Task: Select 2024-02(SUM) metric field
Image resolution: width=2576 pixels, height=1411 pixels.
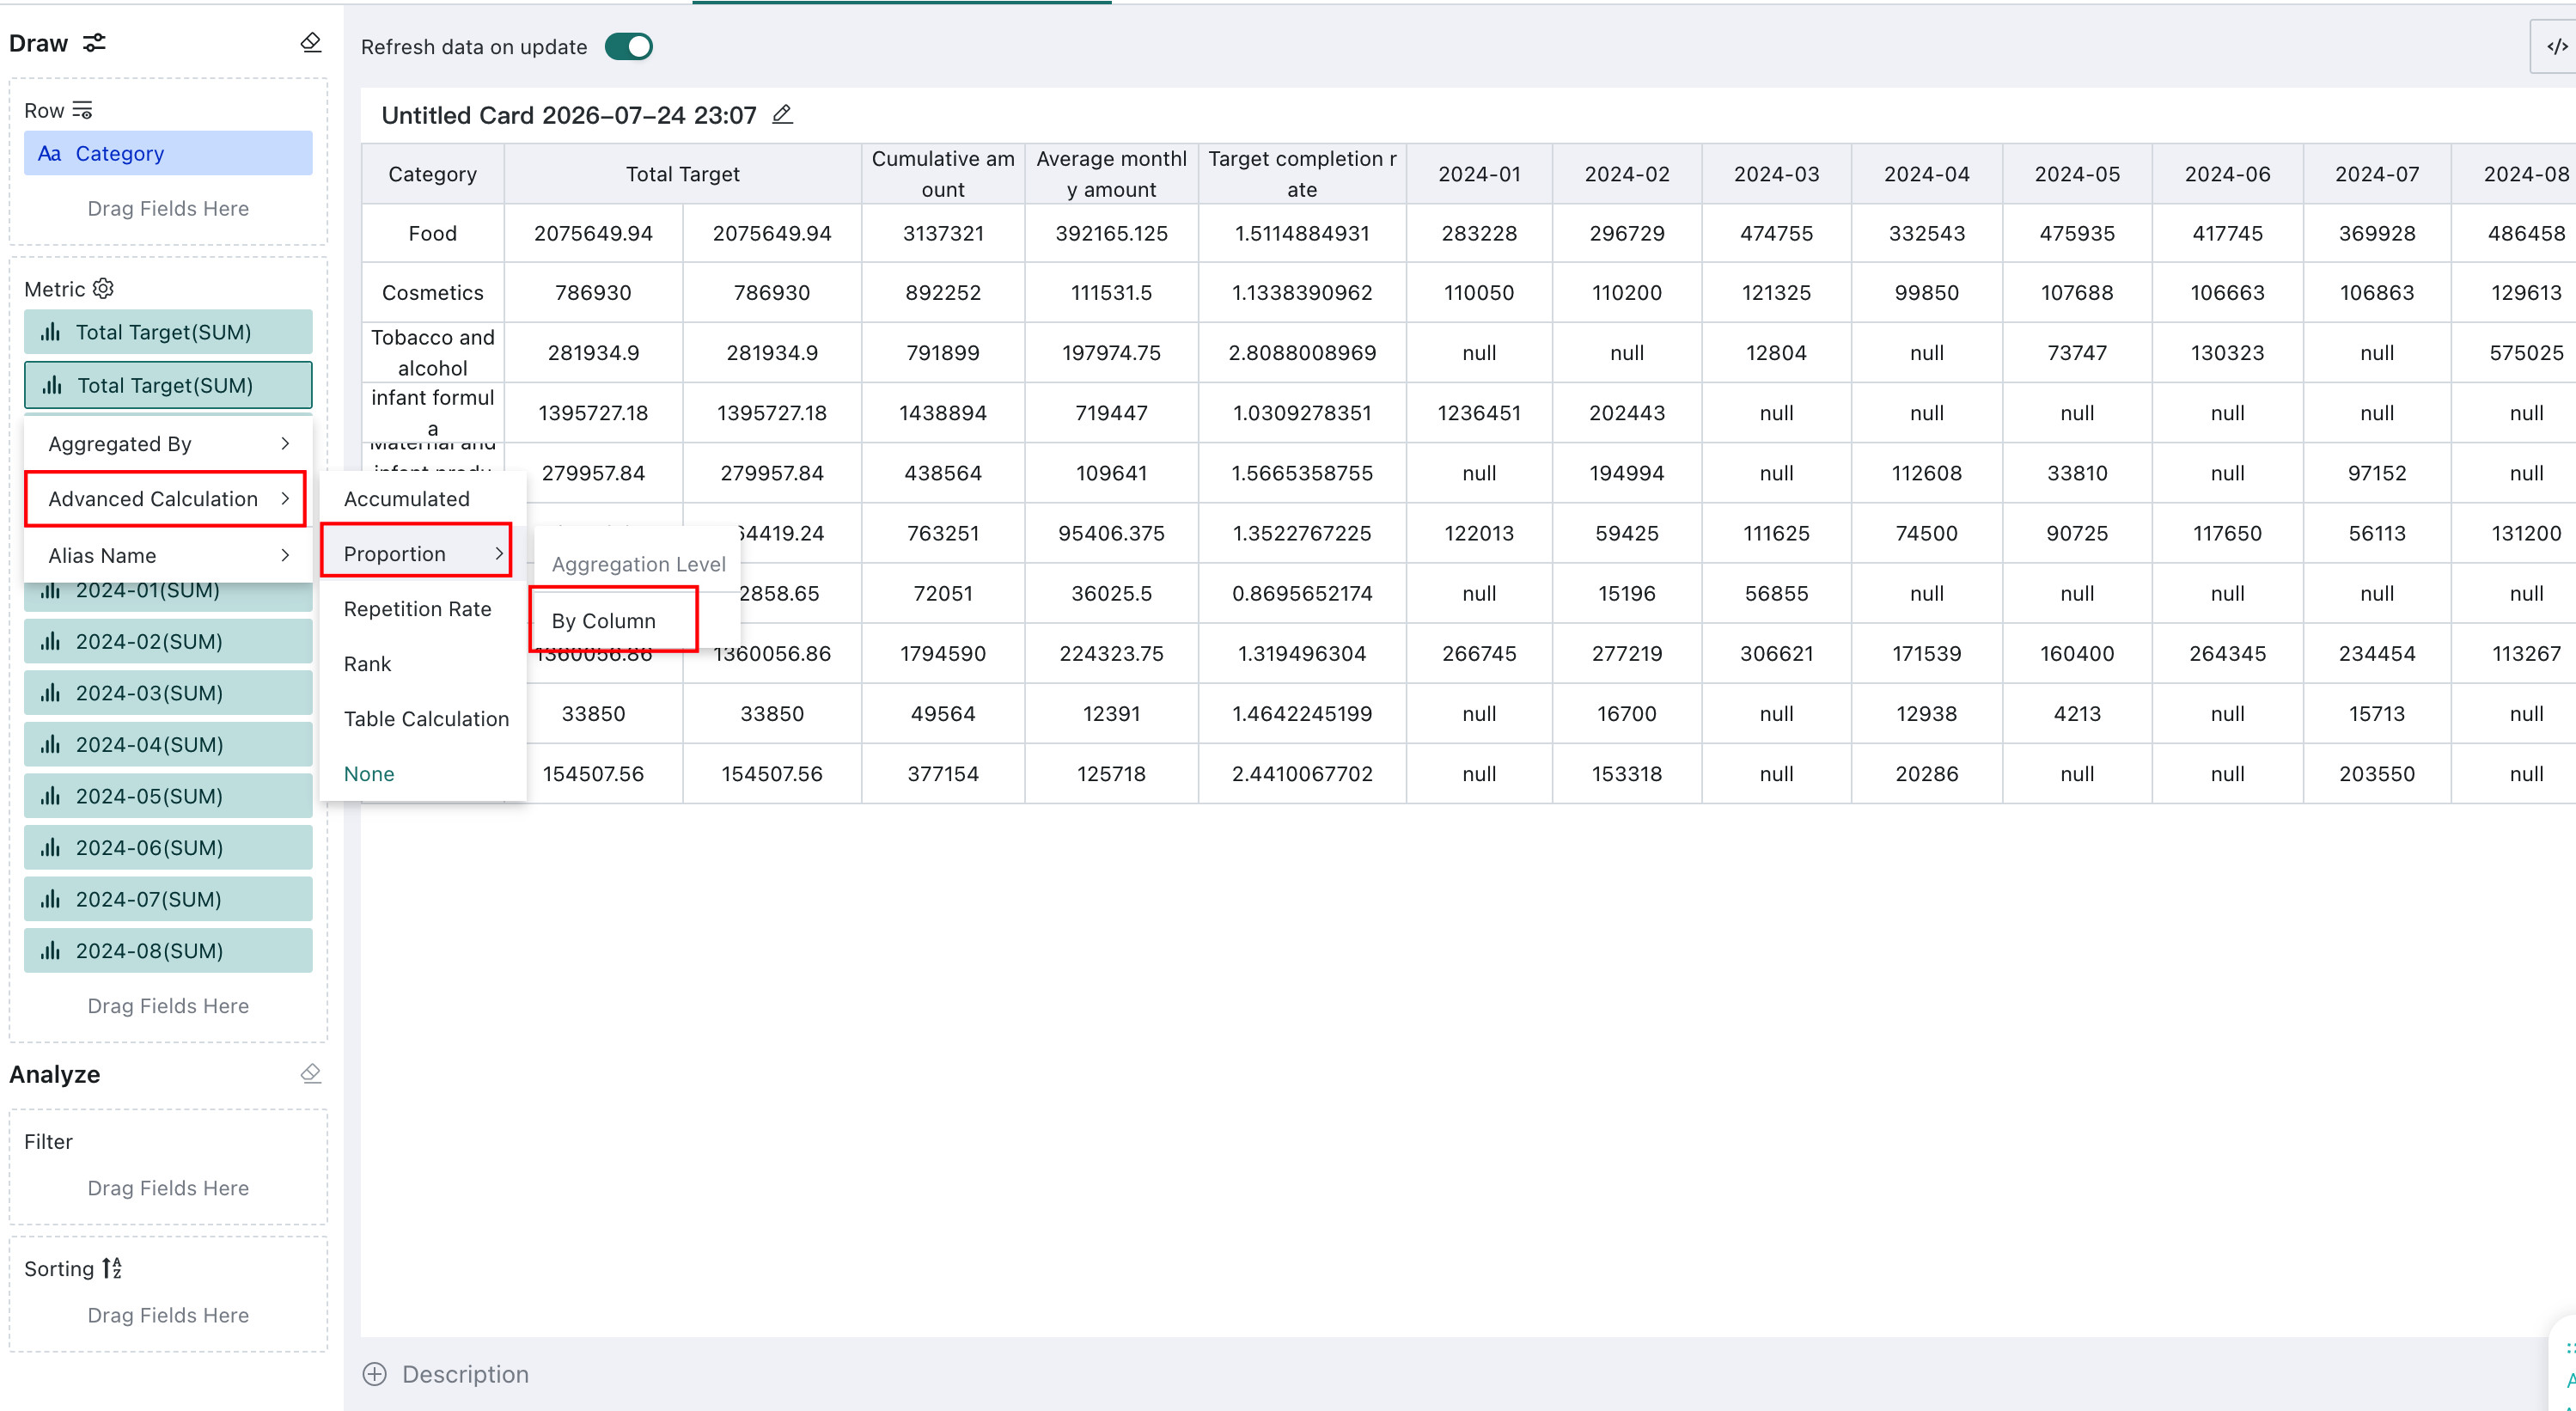Action: [x=168, y=641]
